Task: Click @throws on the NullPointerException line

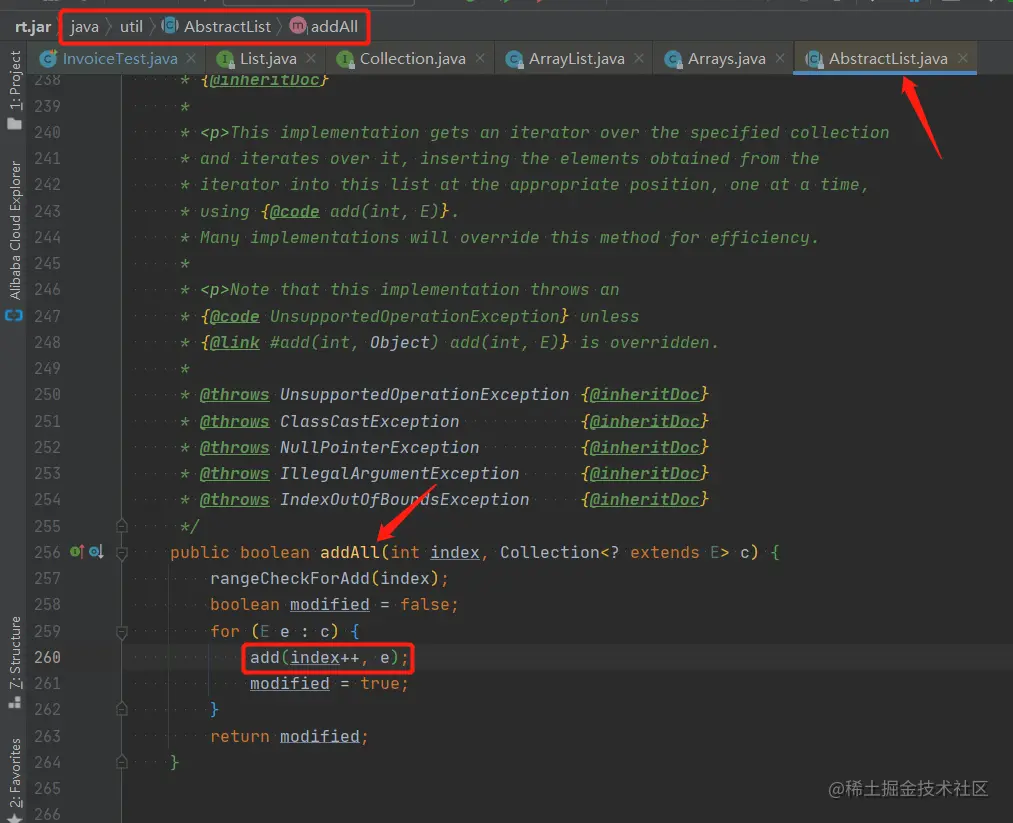Action: (x=235, y=448)
